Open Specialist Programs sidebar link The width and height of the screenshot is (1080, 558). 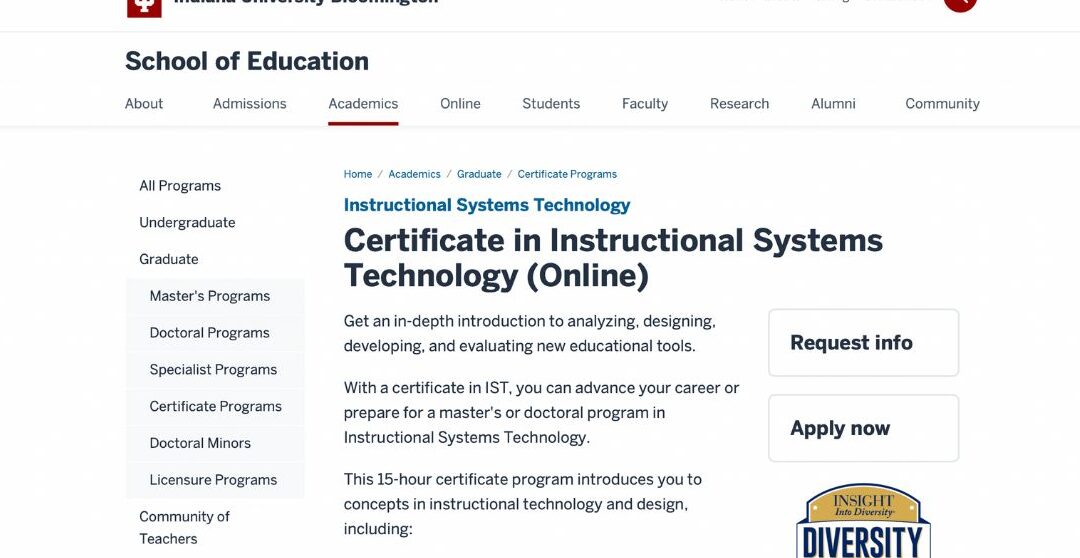tap(213, 369)
